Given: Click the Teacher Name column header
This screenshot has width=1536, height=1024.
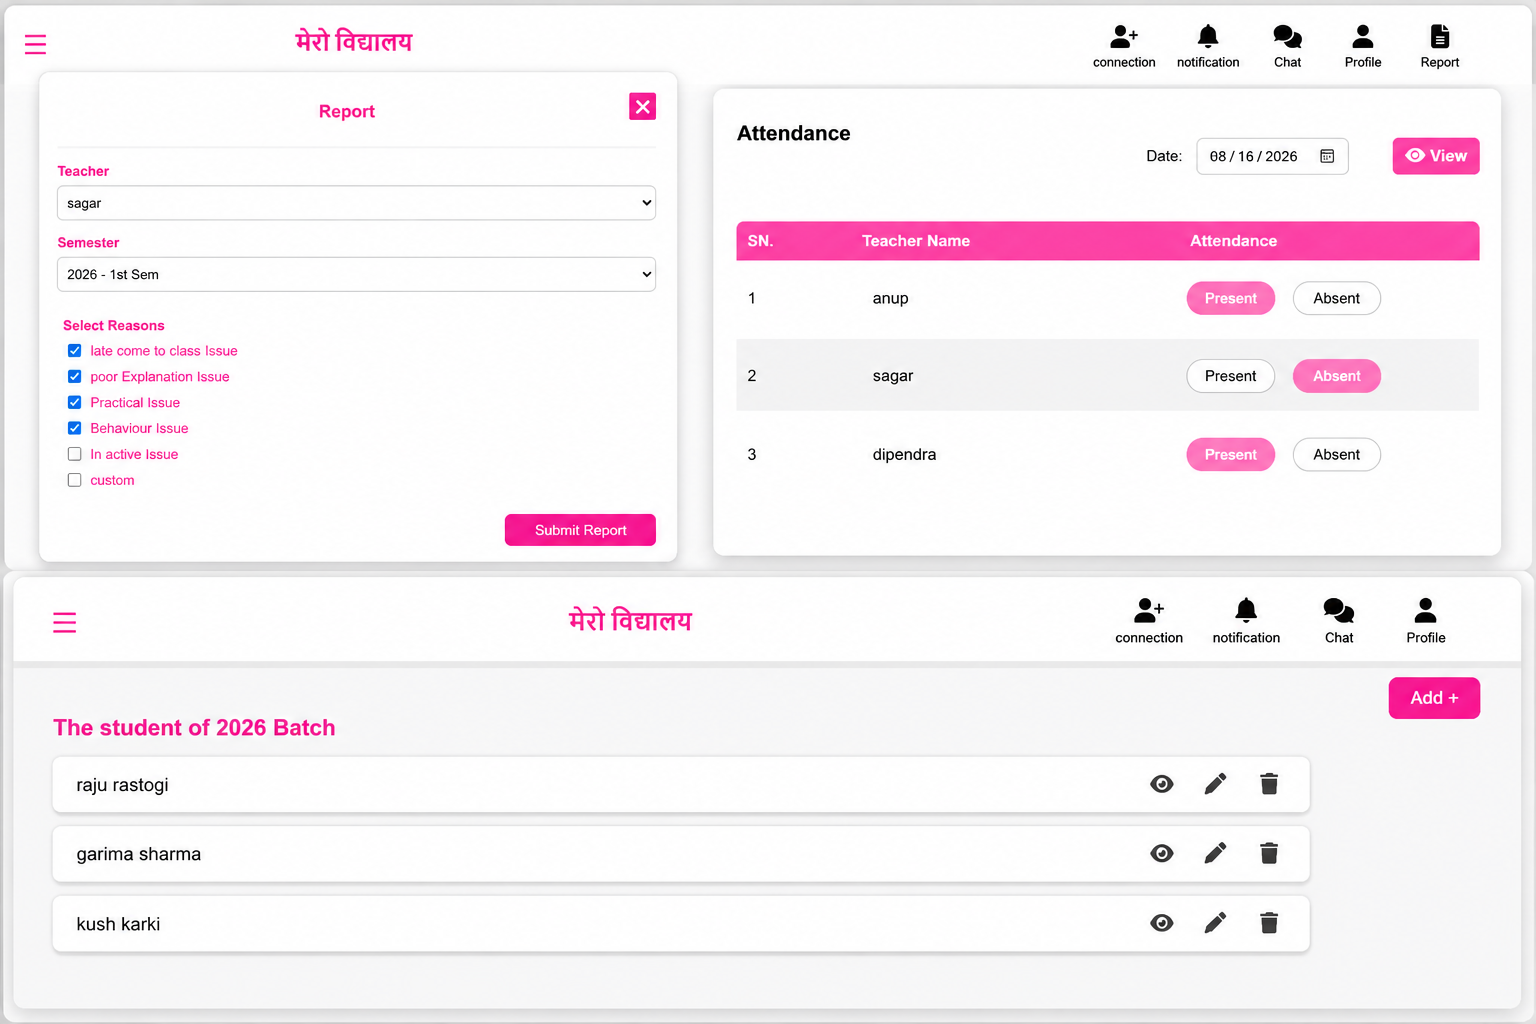Looking at the screenshot, I should (x=916, y=241).
